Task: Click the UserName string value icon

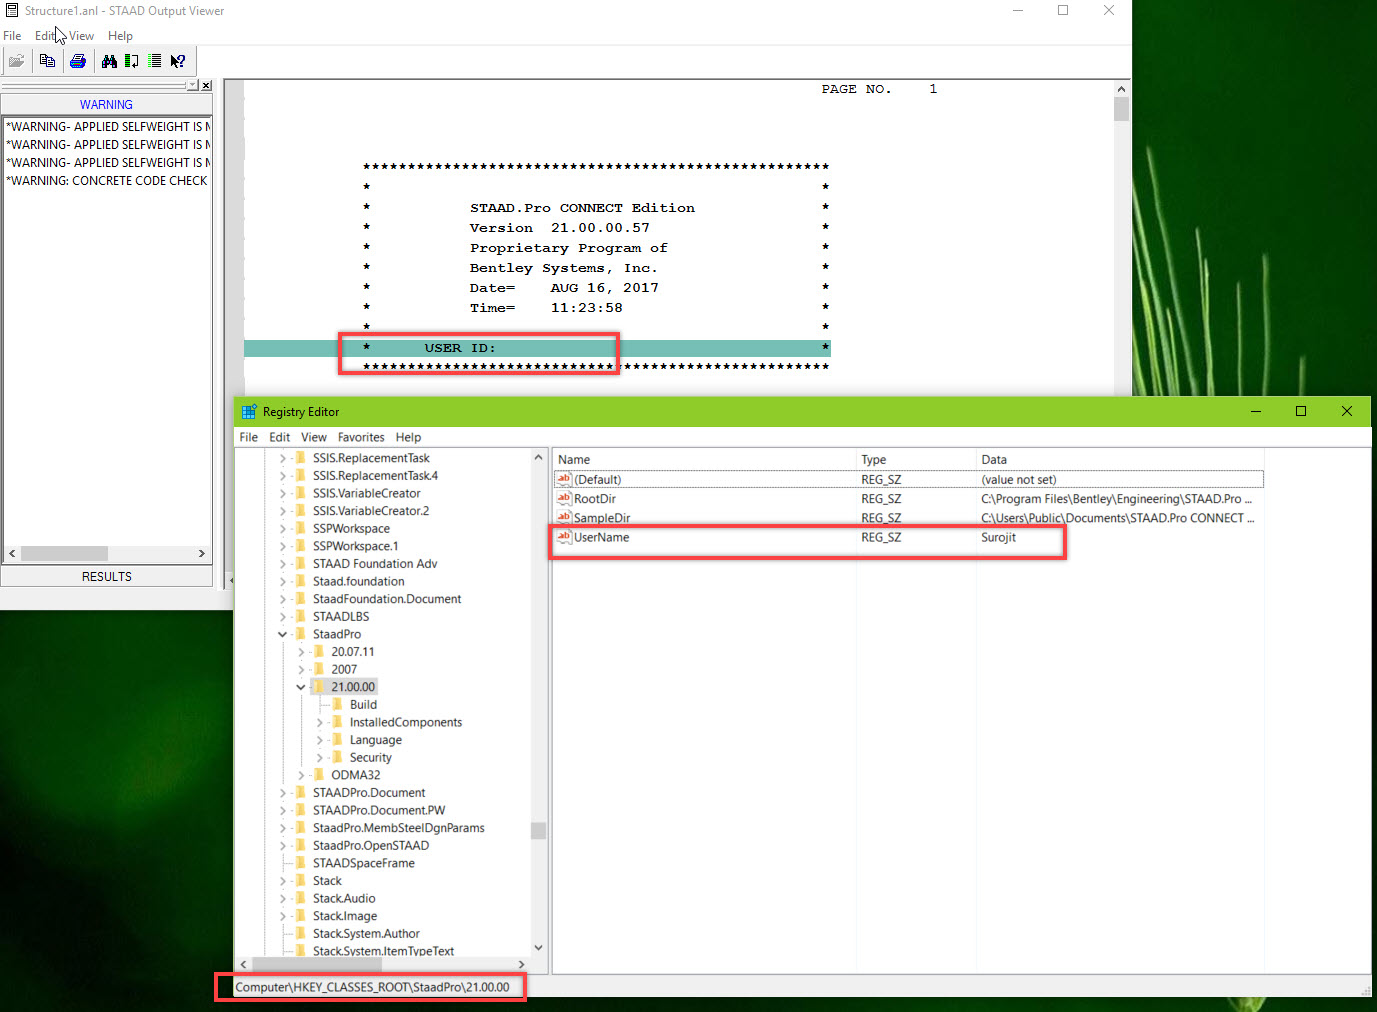Action: 564,537
